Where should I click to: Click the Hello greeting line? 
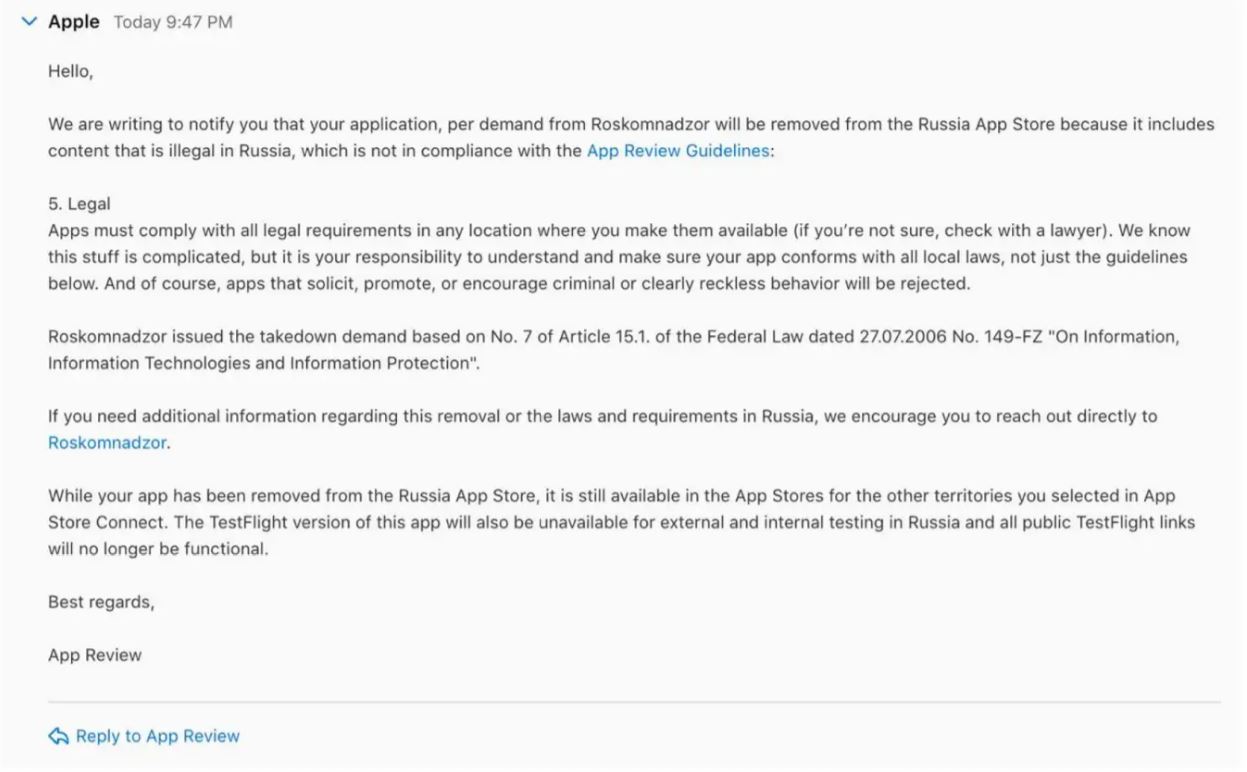pyautogui.click(x=70, y=72)
